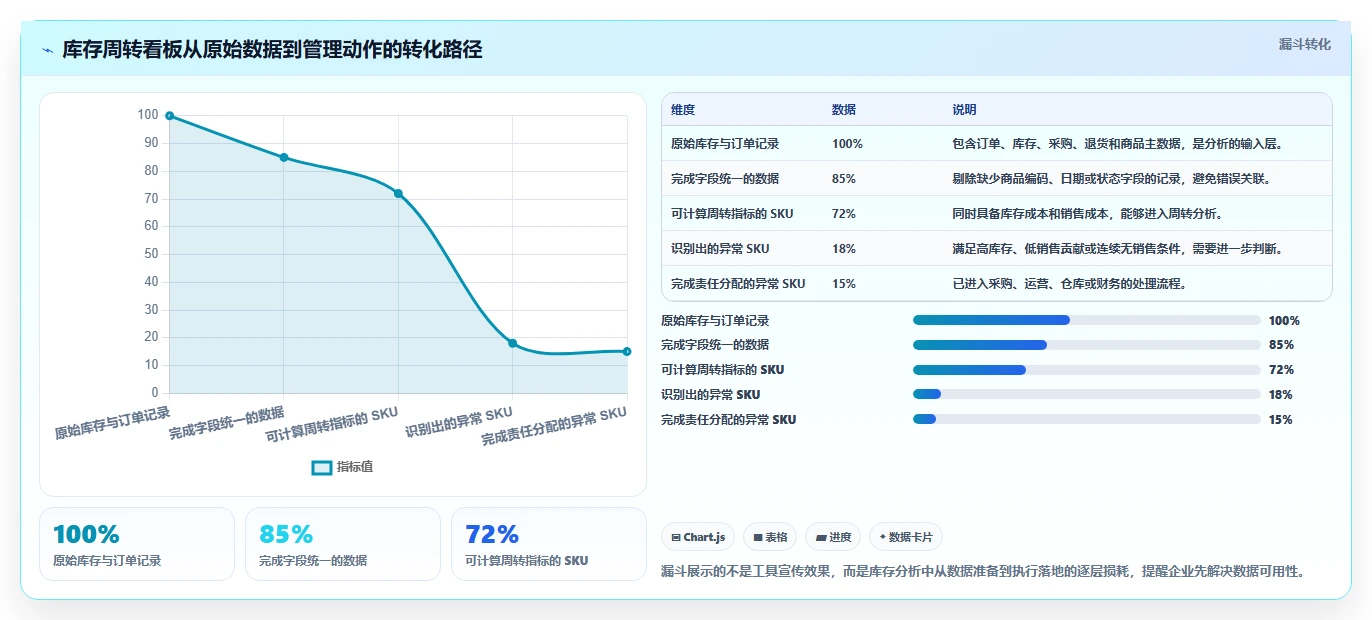Screen dimensions: 1372x620
Task: Click the dashboard title 库存周转看板从原始数据到管理动作的转化路径
Action: (272, 50)
